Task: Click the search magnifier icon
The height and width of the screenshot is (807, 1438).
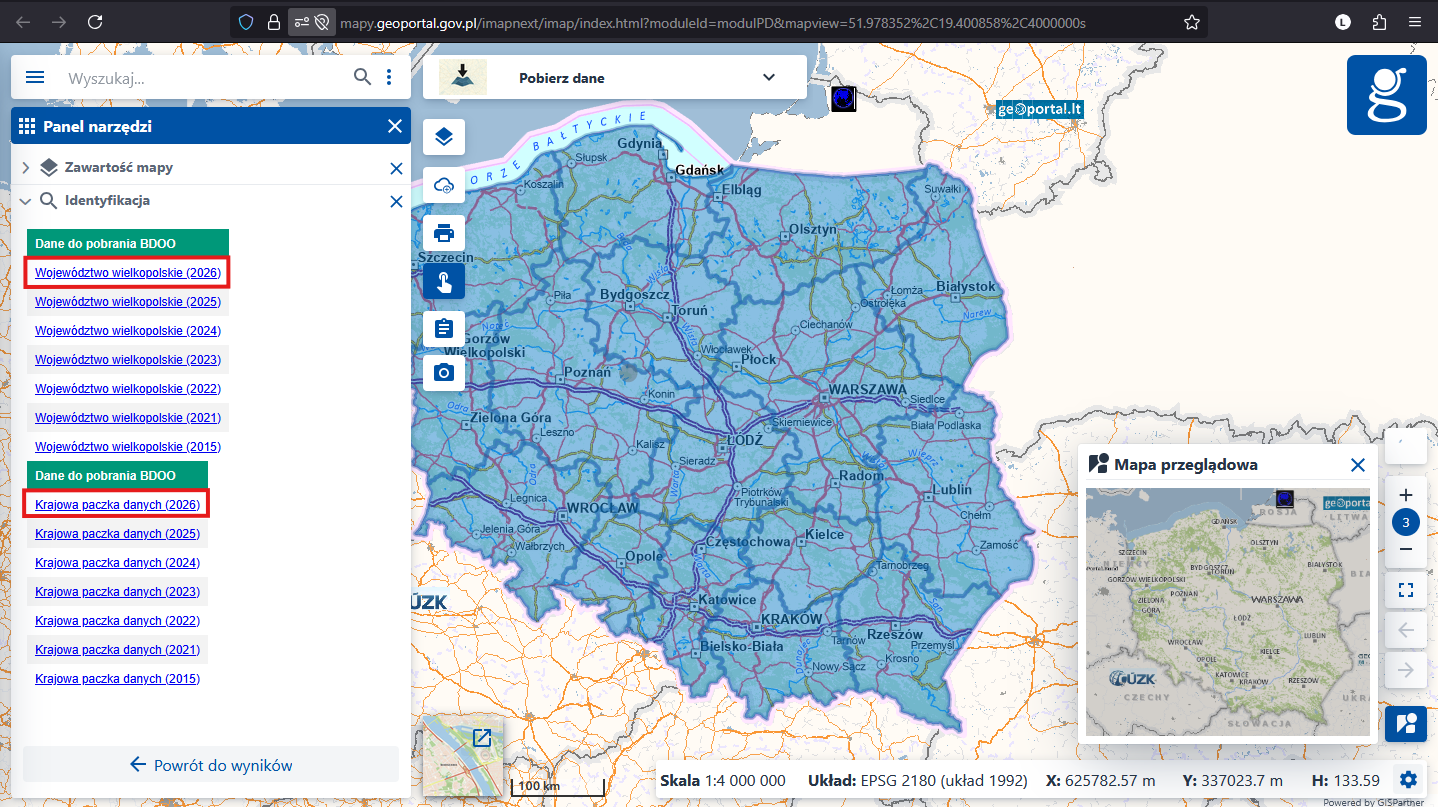Action: [362, 76]
